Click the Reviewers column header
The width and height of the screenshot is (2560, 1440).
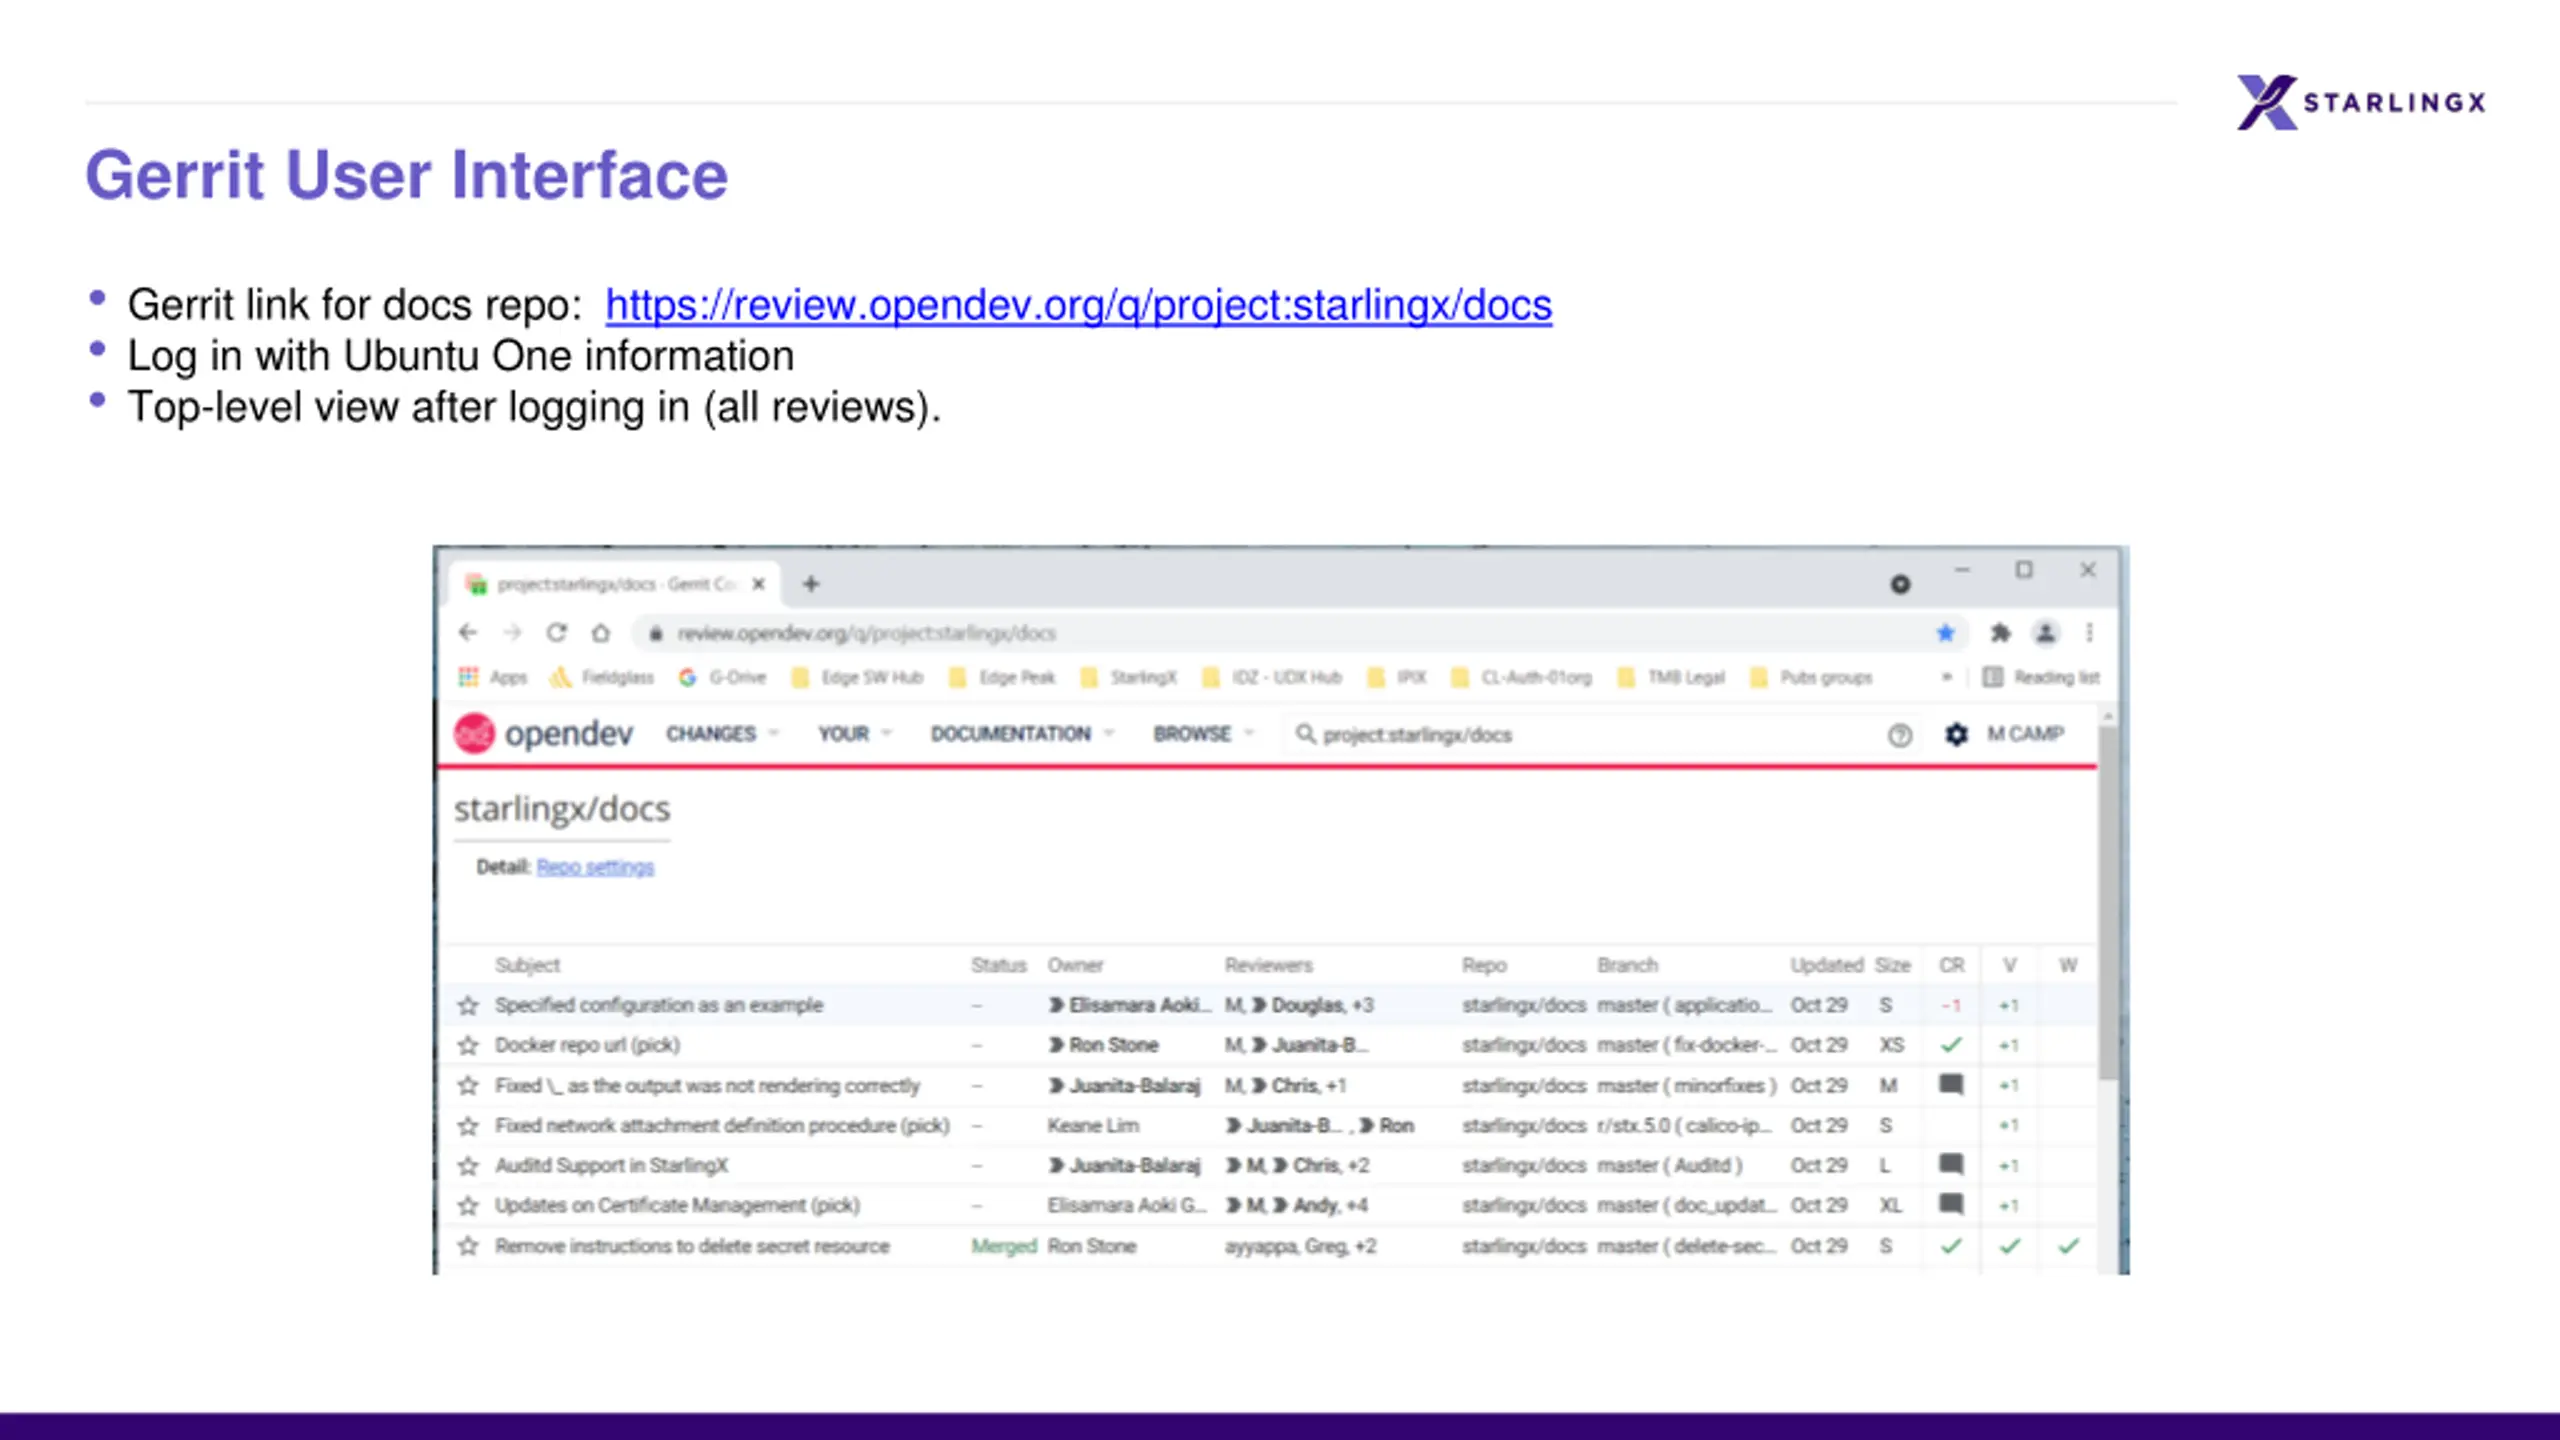[x=1268, y=965]
